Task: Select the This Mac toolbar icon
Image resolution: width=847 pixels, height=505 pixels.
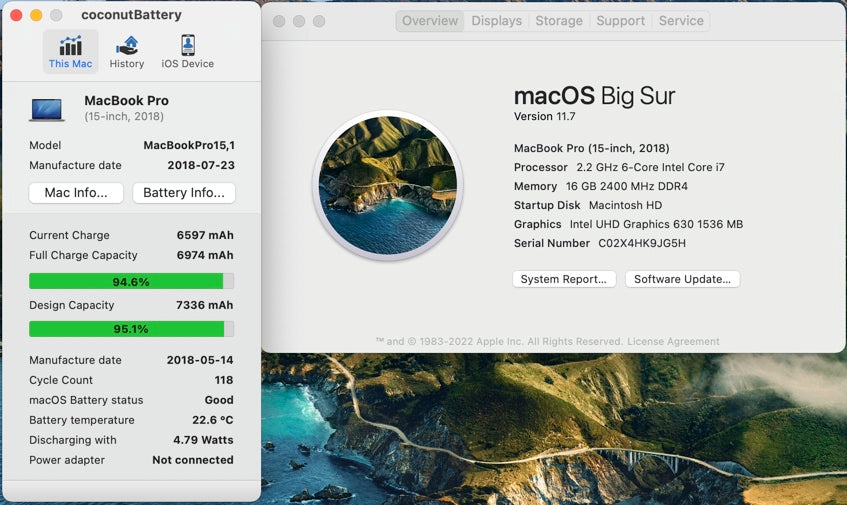Action: point(70,52)
